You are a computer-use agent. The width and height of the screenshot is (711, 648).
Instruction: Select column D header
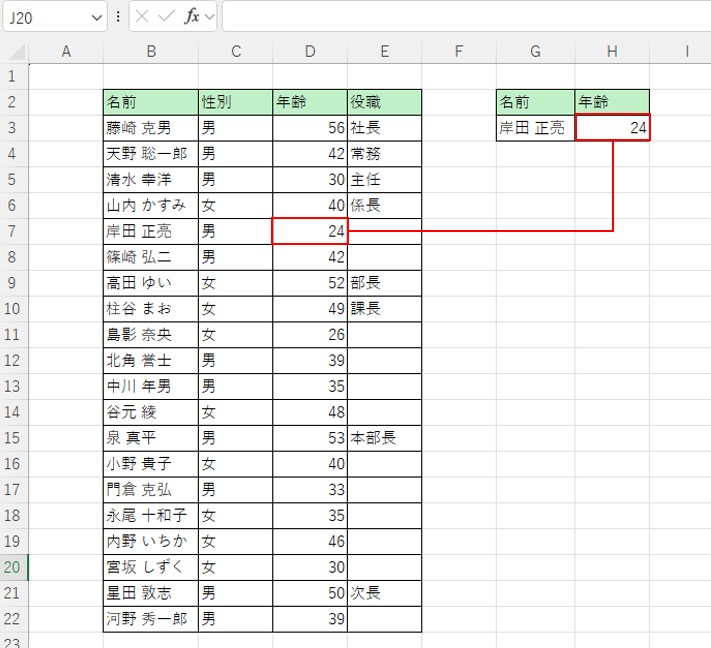tap(310, 52)
